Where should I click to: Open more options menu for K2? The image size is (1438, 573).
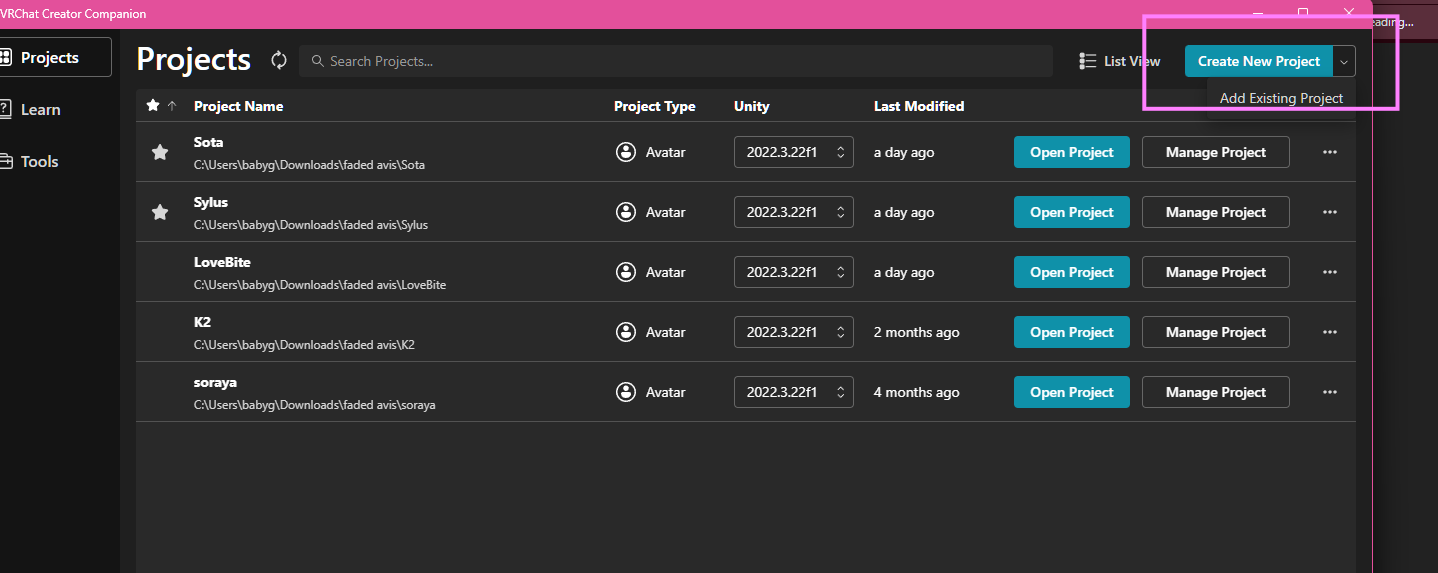(1330, 332)
